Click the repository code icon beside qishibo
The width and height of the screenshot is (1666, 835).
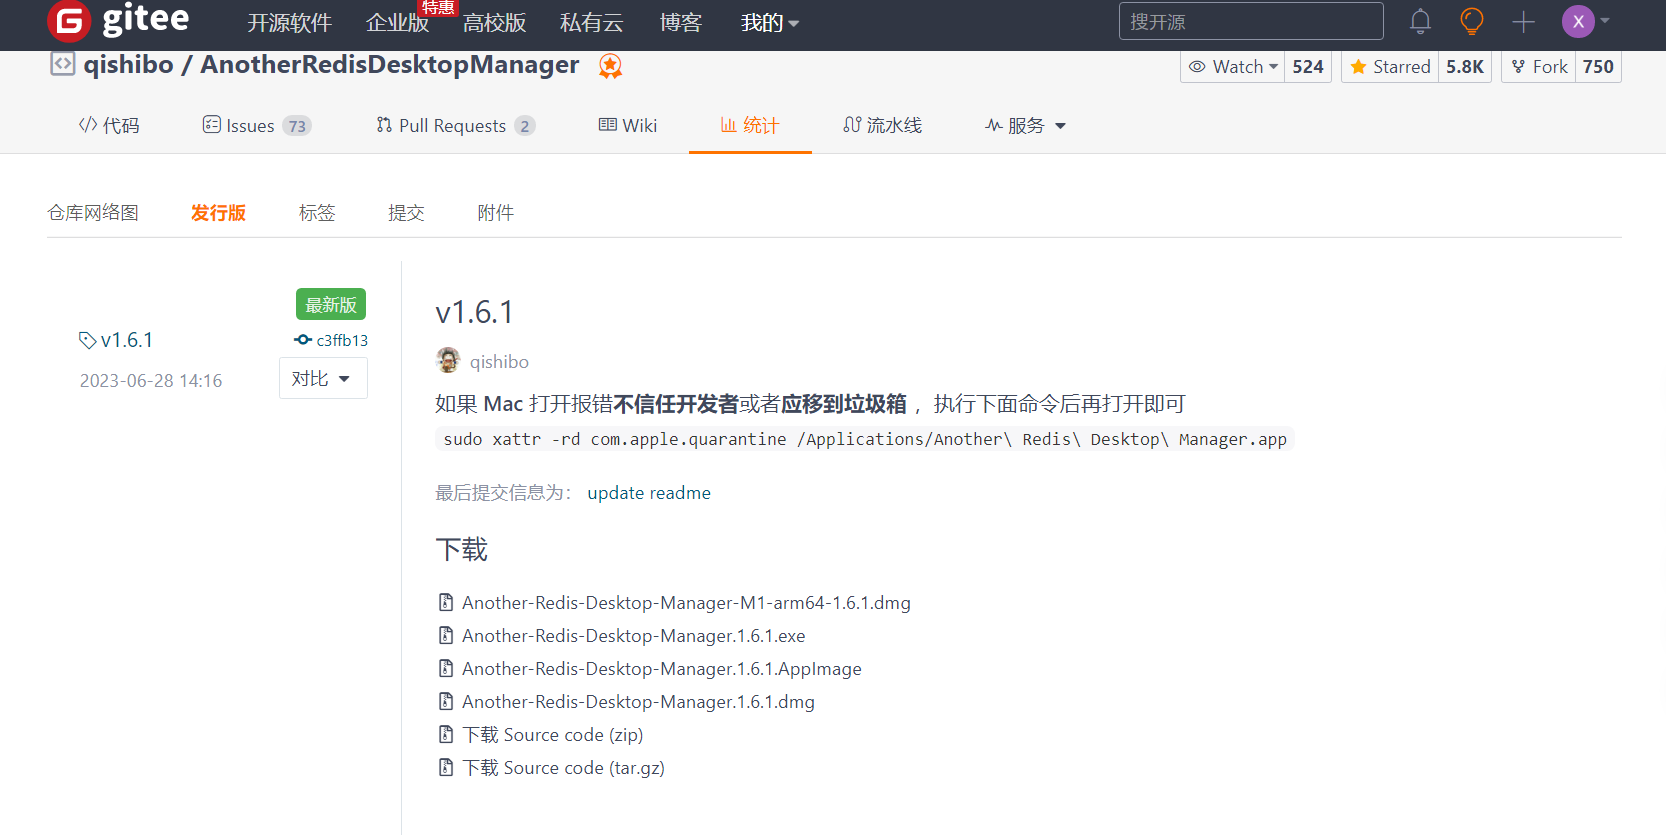coord(62,64)
